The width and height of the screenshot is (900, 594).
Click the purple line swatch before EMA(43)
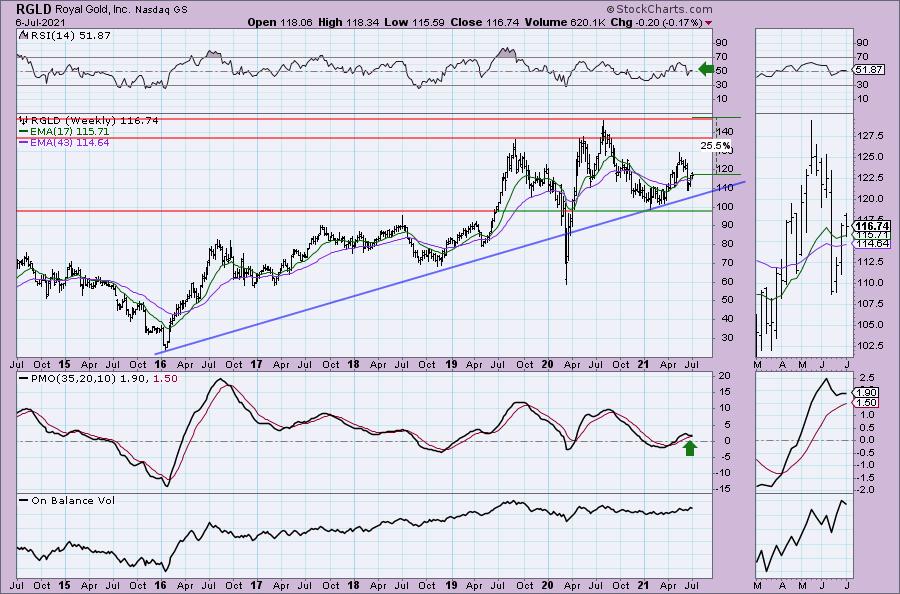[24, 142]
